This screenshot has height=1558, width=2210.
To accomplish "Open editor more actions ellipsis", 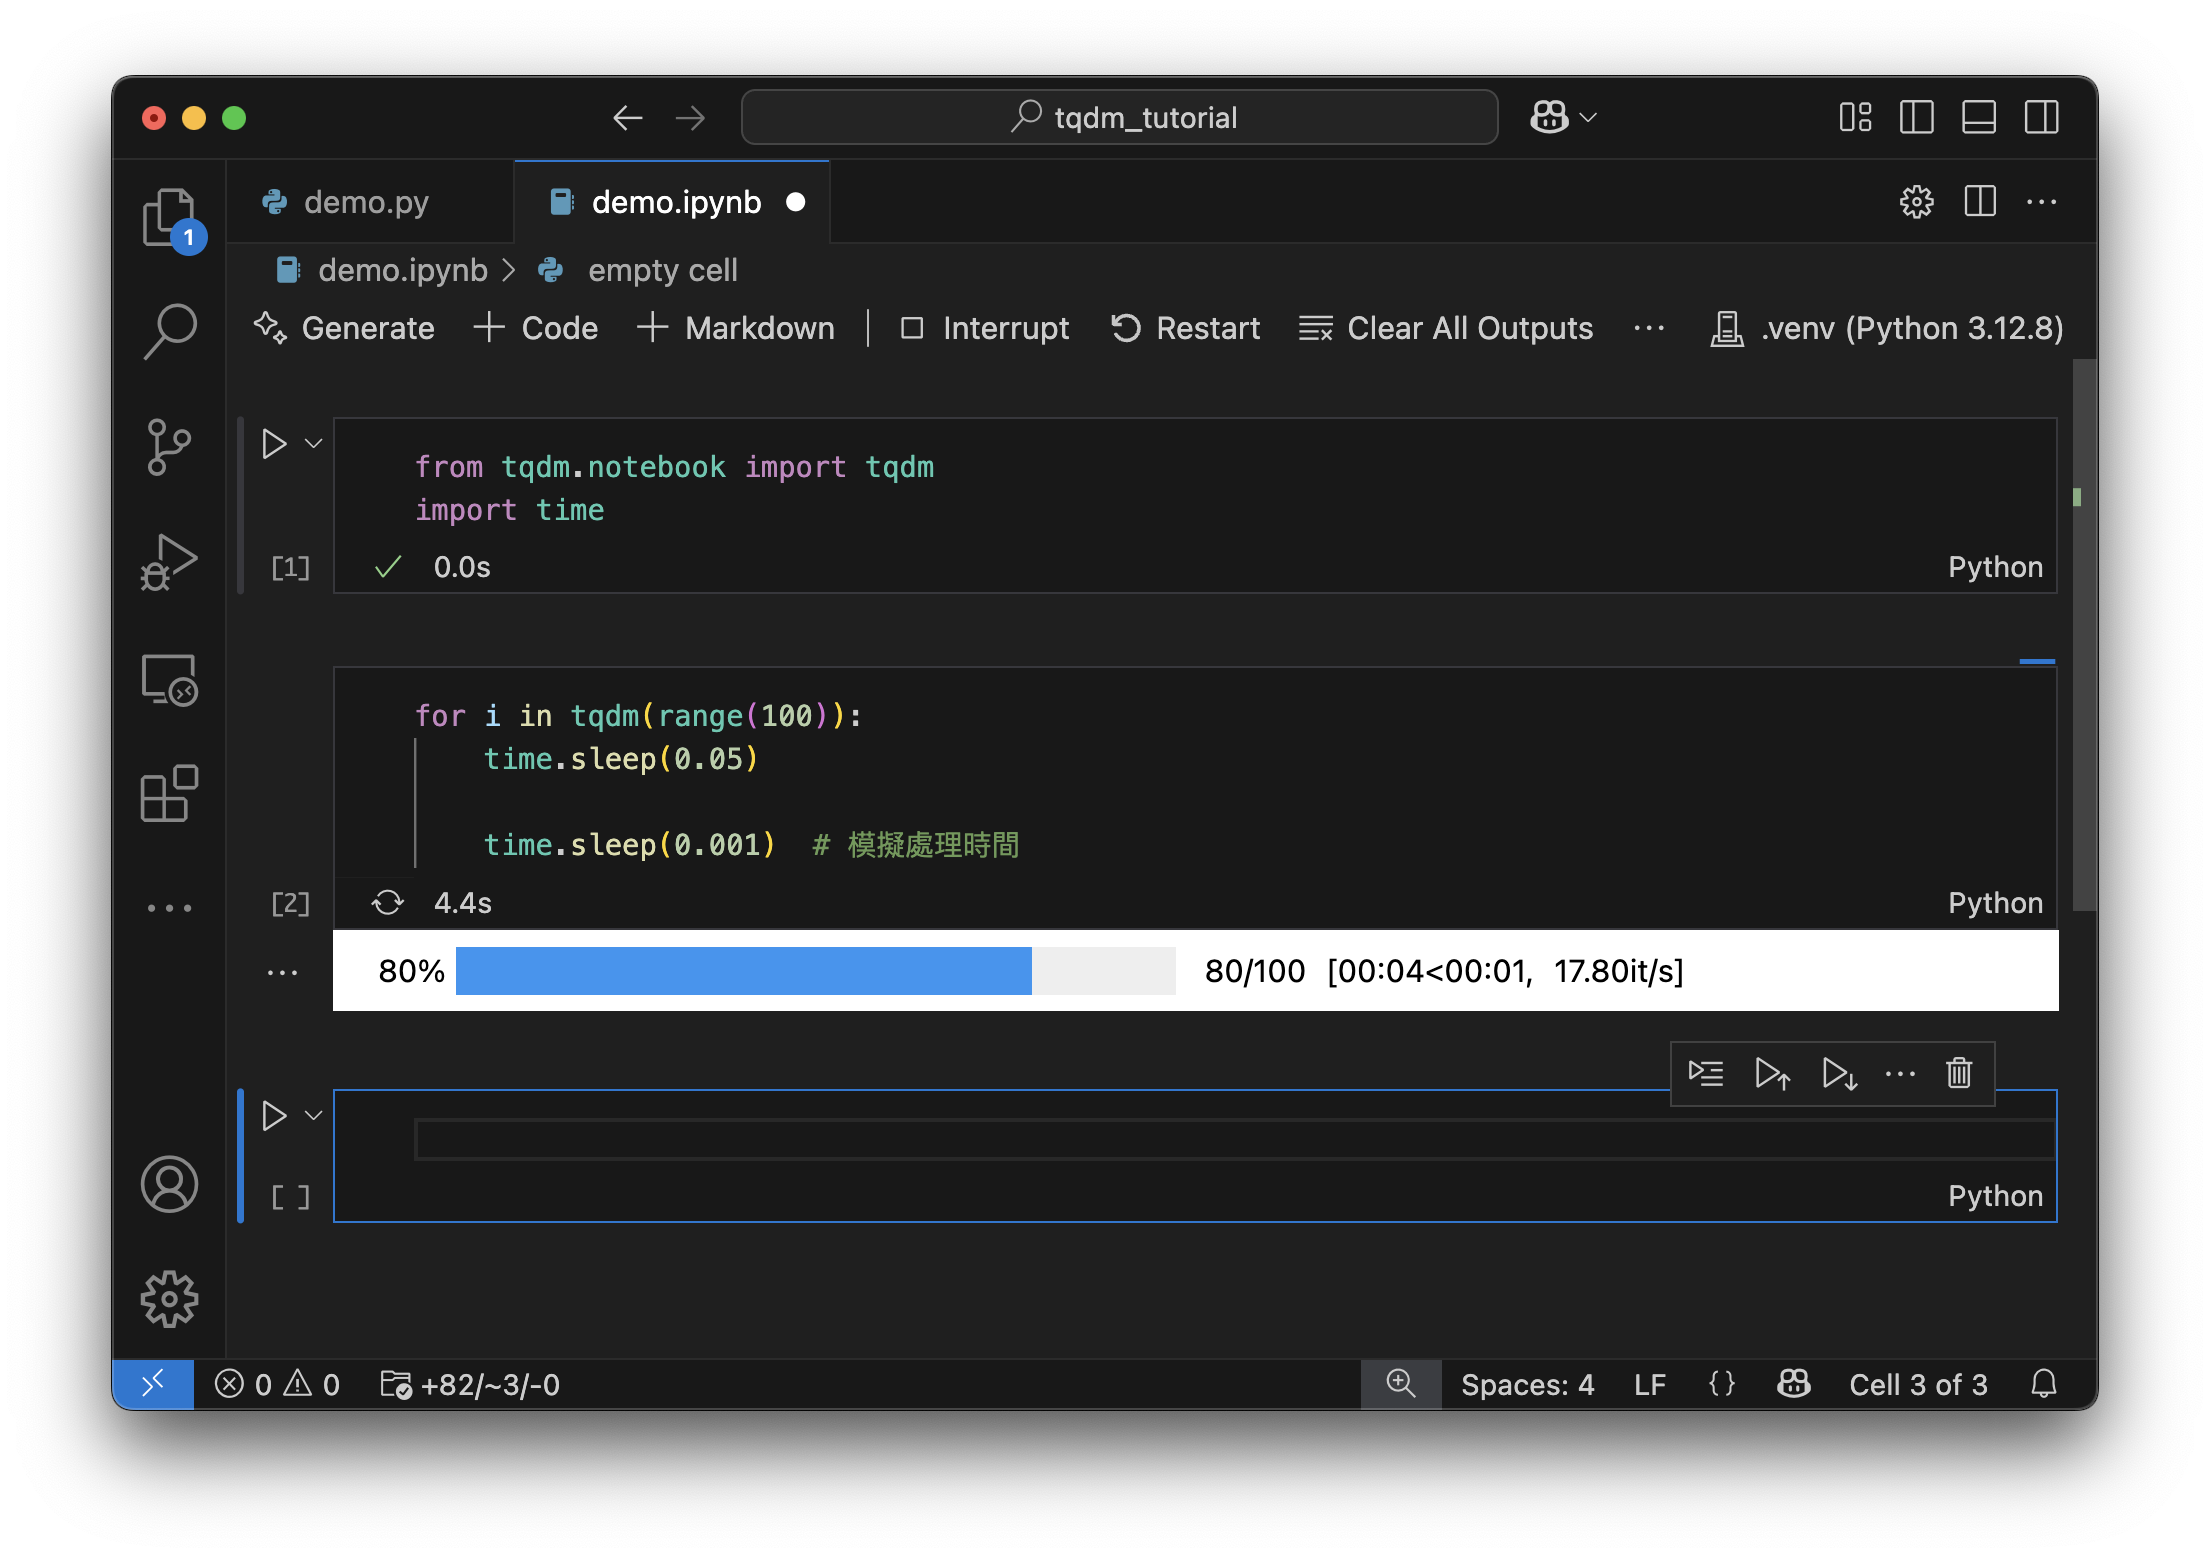I will (2041, 202).
